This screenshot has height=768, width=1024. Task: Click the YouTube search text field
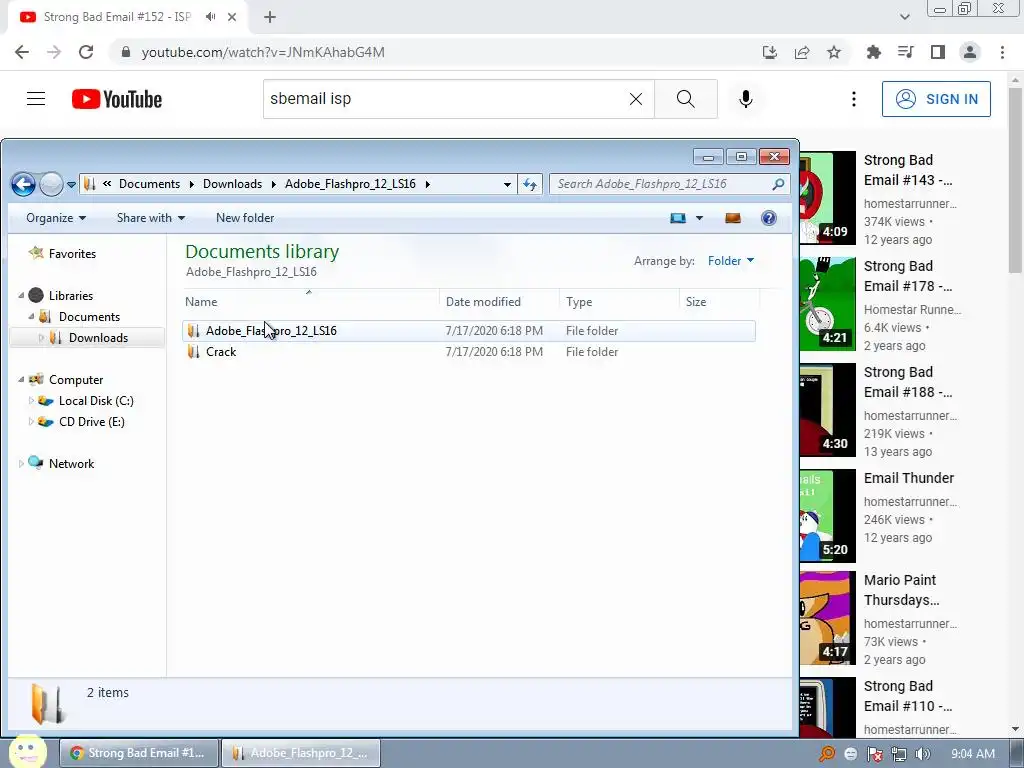pyautogui.click(x=444, y=99)
